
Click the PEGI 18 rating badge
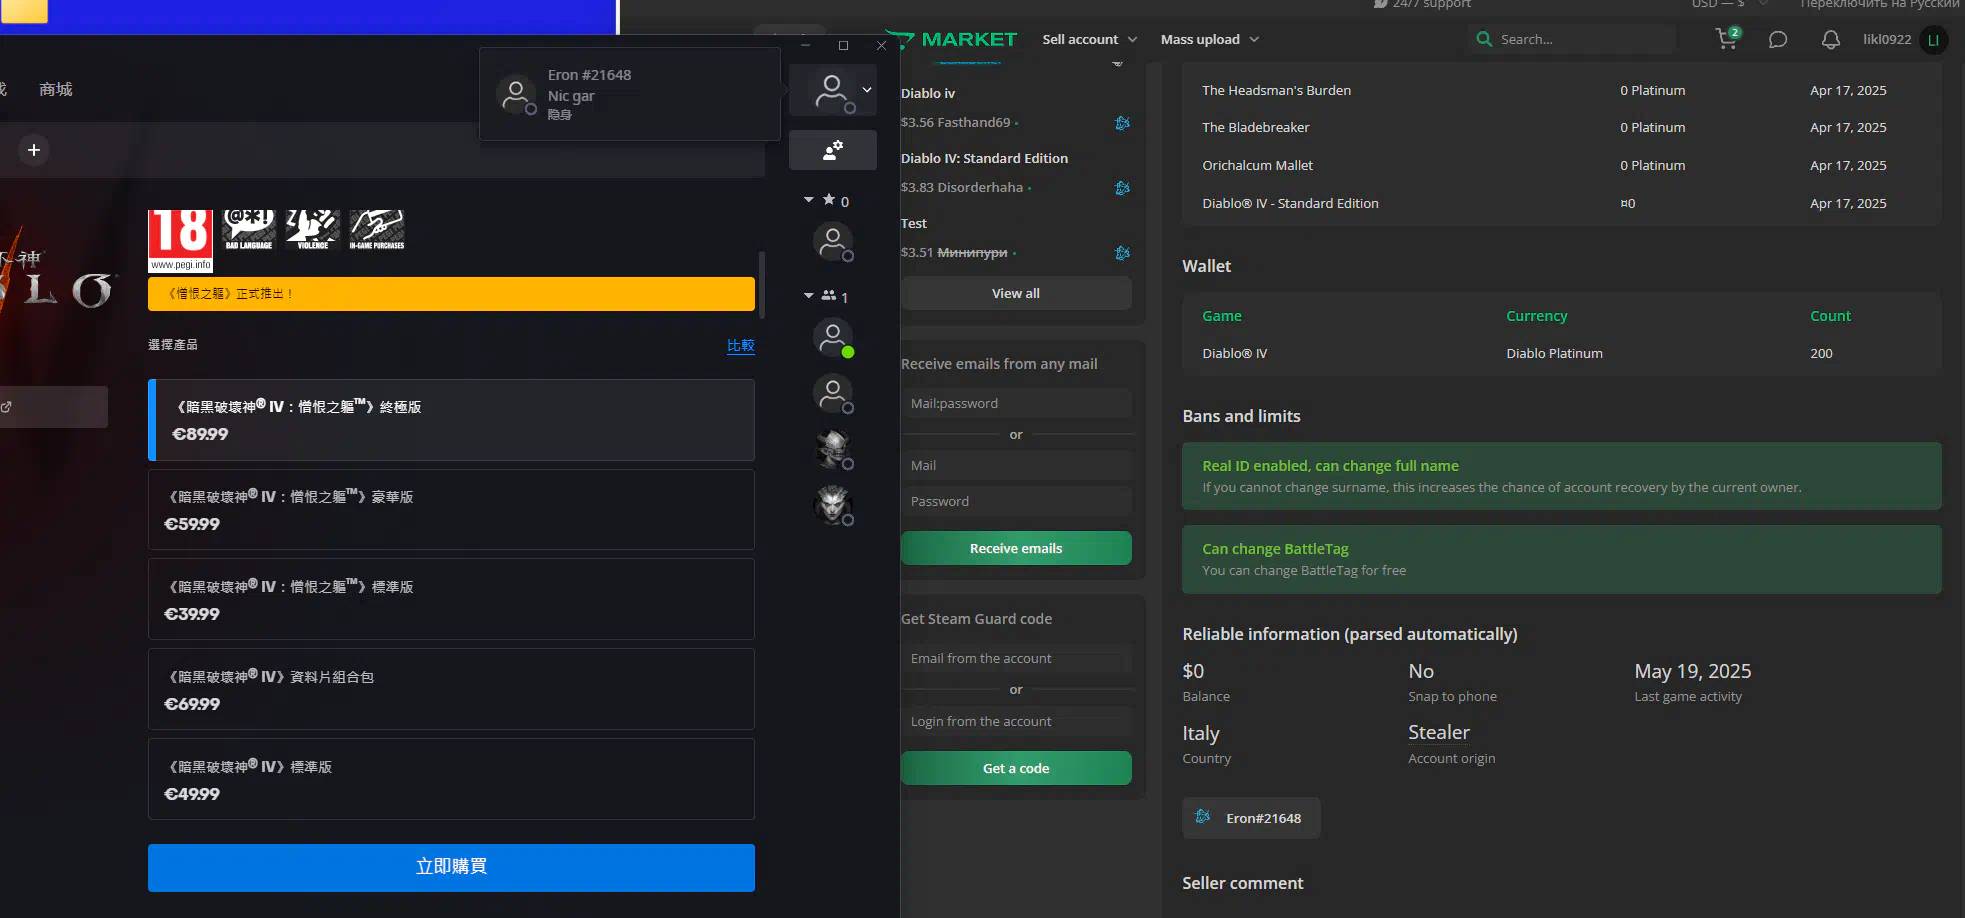point(181,240)
